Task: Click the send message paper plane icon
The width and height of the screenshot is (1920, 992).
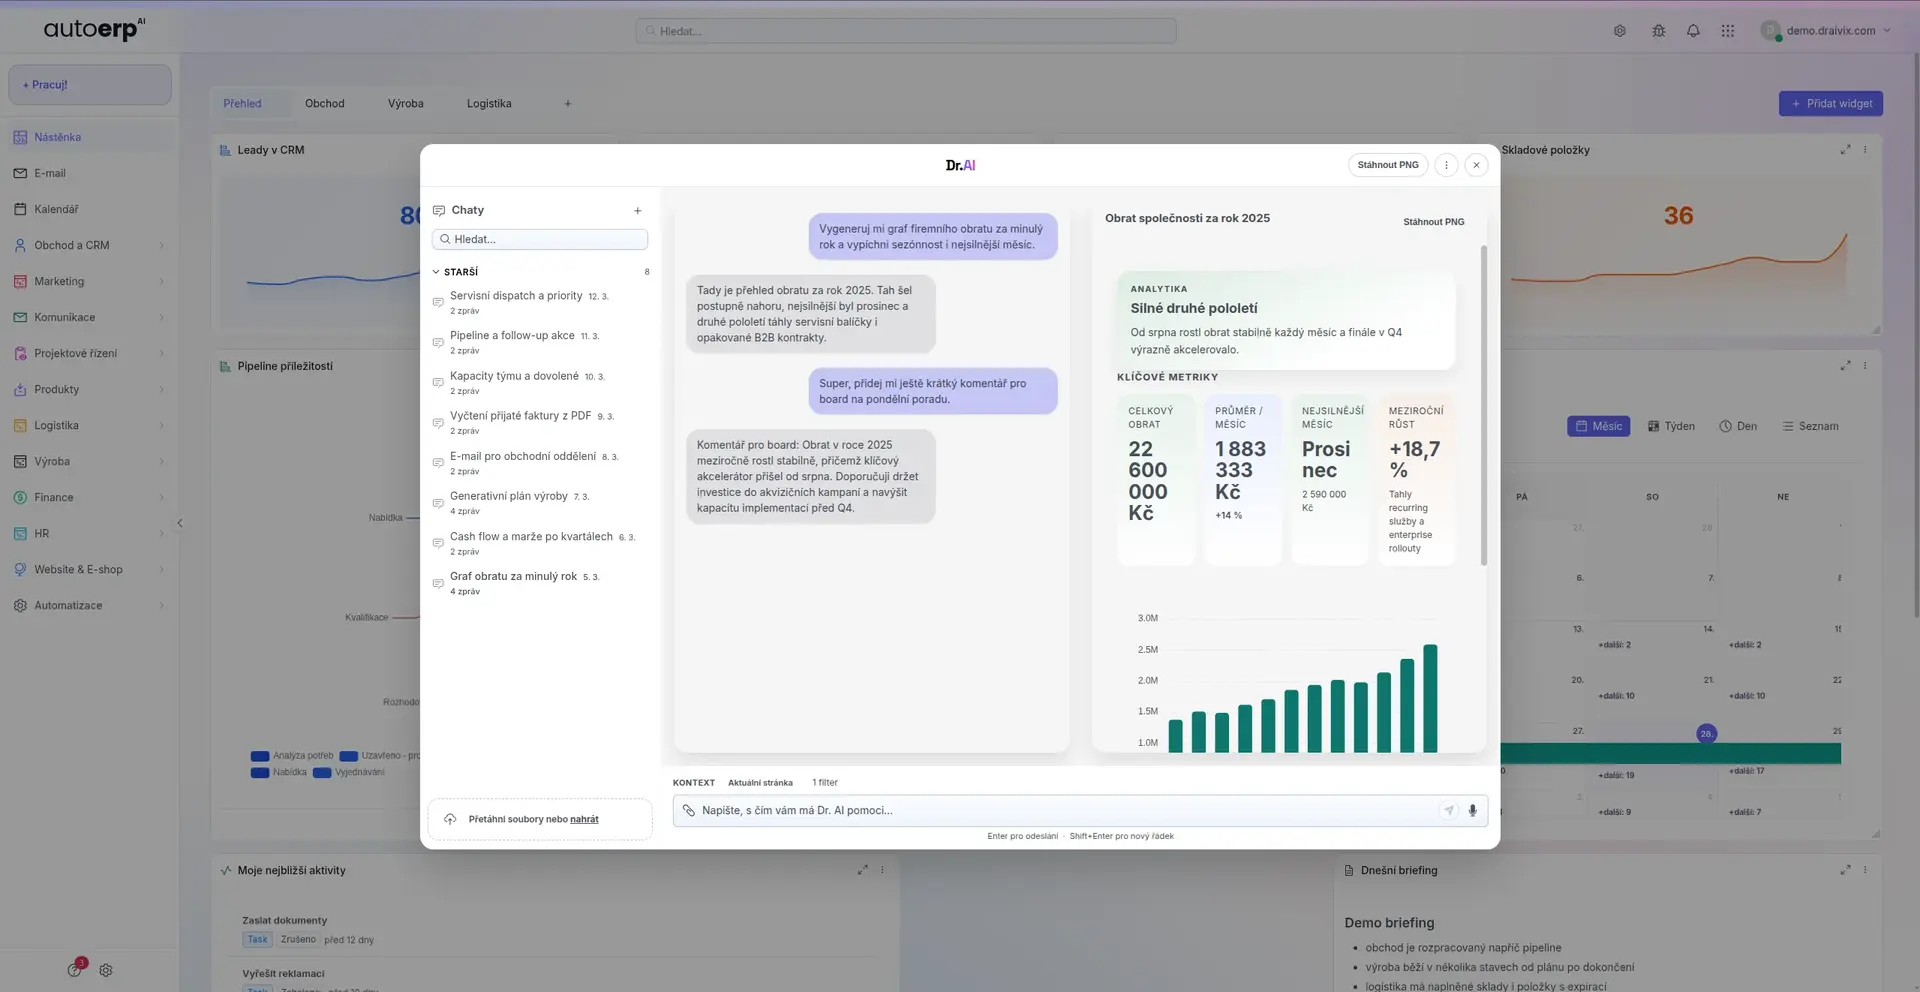Action: point(1448,811)
